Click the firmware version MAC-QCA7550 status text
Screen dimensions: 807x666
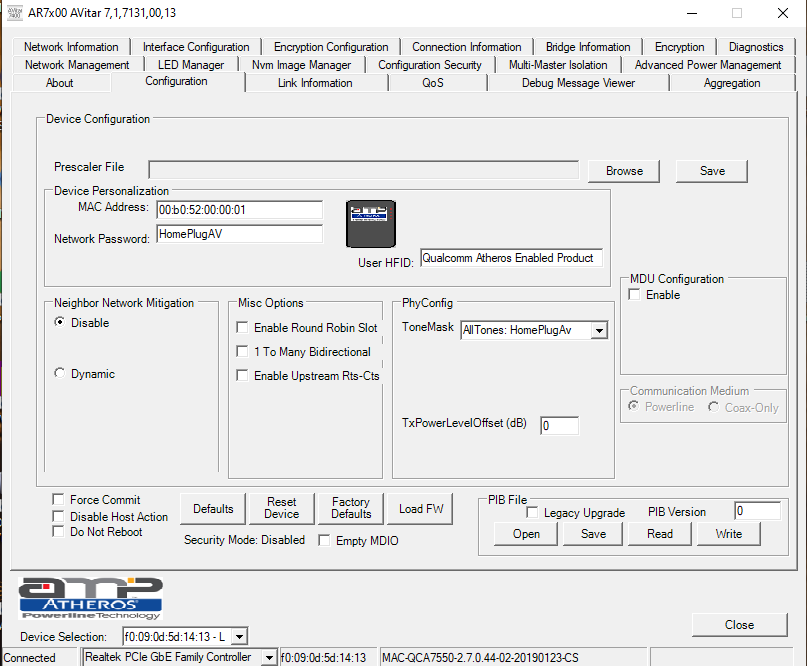[480, 658]
